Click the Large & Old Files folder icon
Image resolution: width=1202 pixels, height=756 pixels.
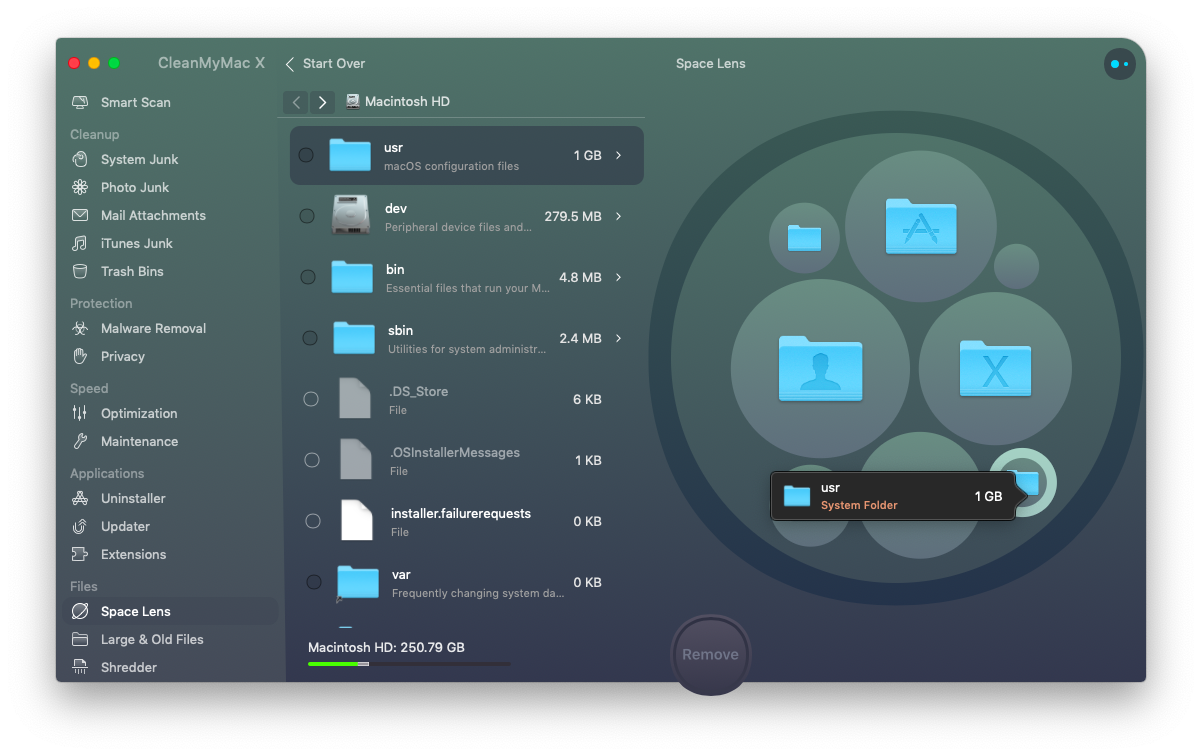pyautogui.click(x=80, y=639)
